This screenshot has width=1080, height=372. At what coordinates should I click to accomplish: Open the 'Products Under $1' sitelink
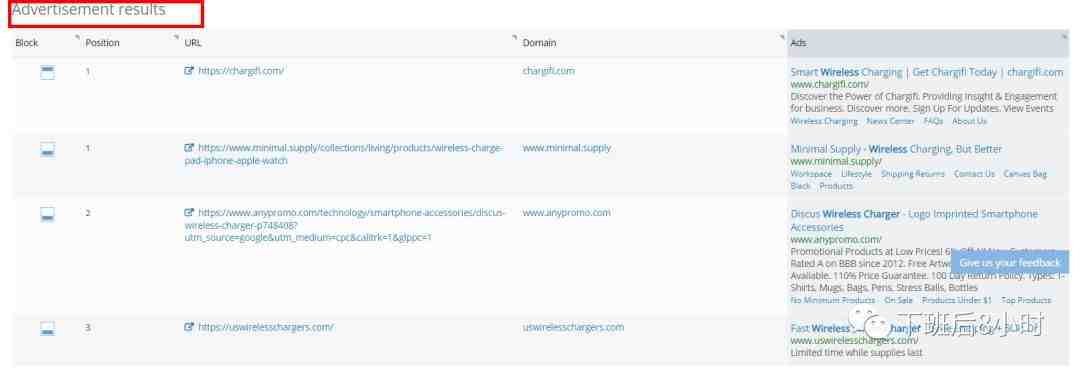pyautogui.click(x=957, y=300)
